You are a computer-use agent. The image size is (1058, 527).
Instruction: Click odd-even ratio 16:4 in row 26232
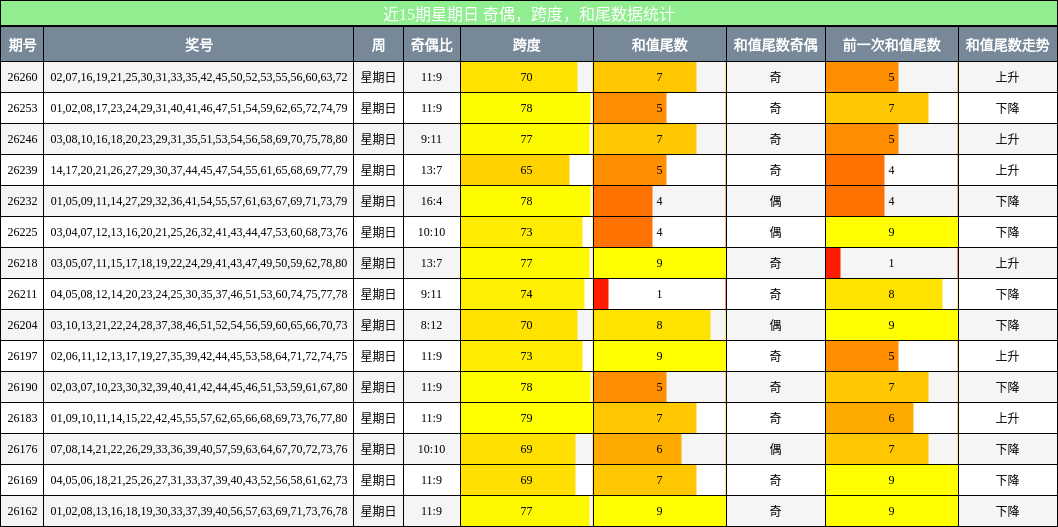point(432,201)
